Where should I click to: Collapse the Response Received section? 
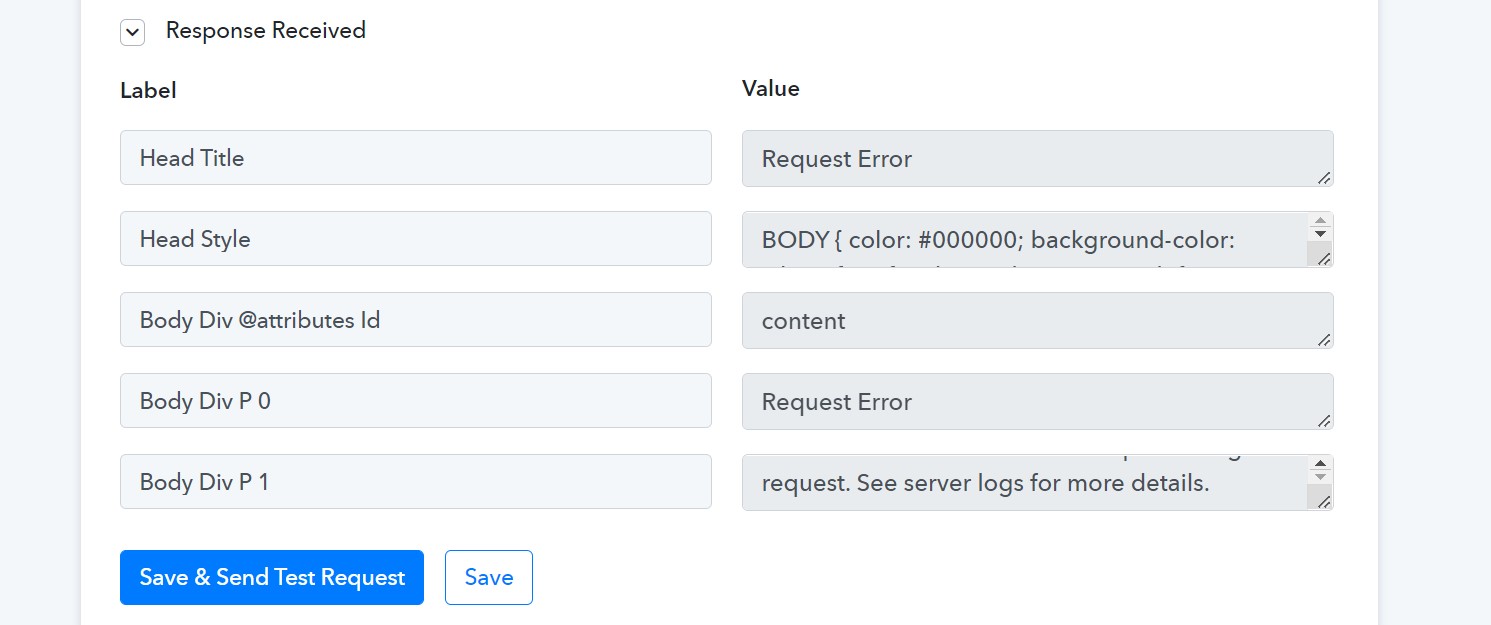(x=132, y=32)
